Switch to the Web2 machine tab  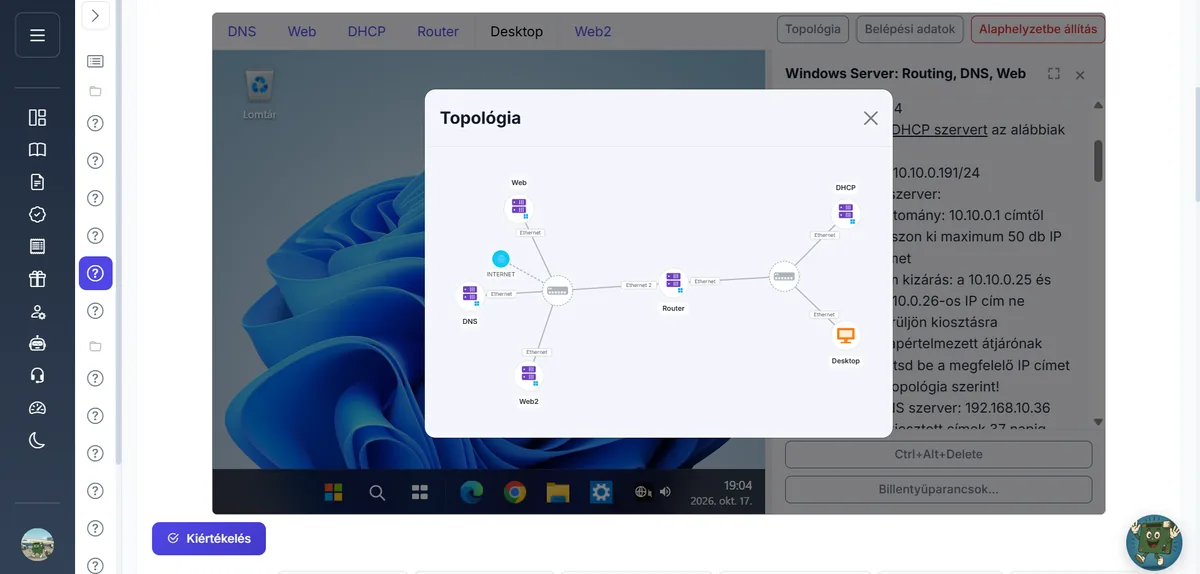[x=593, y=31]
